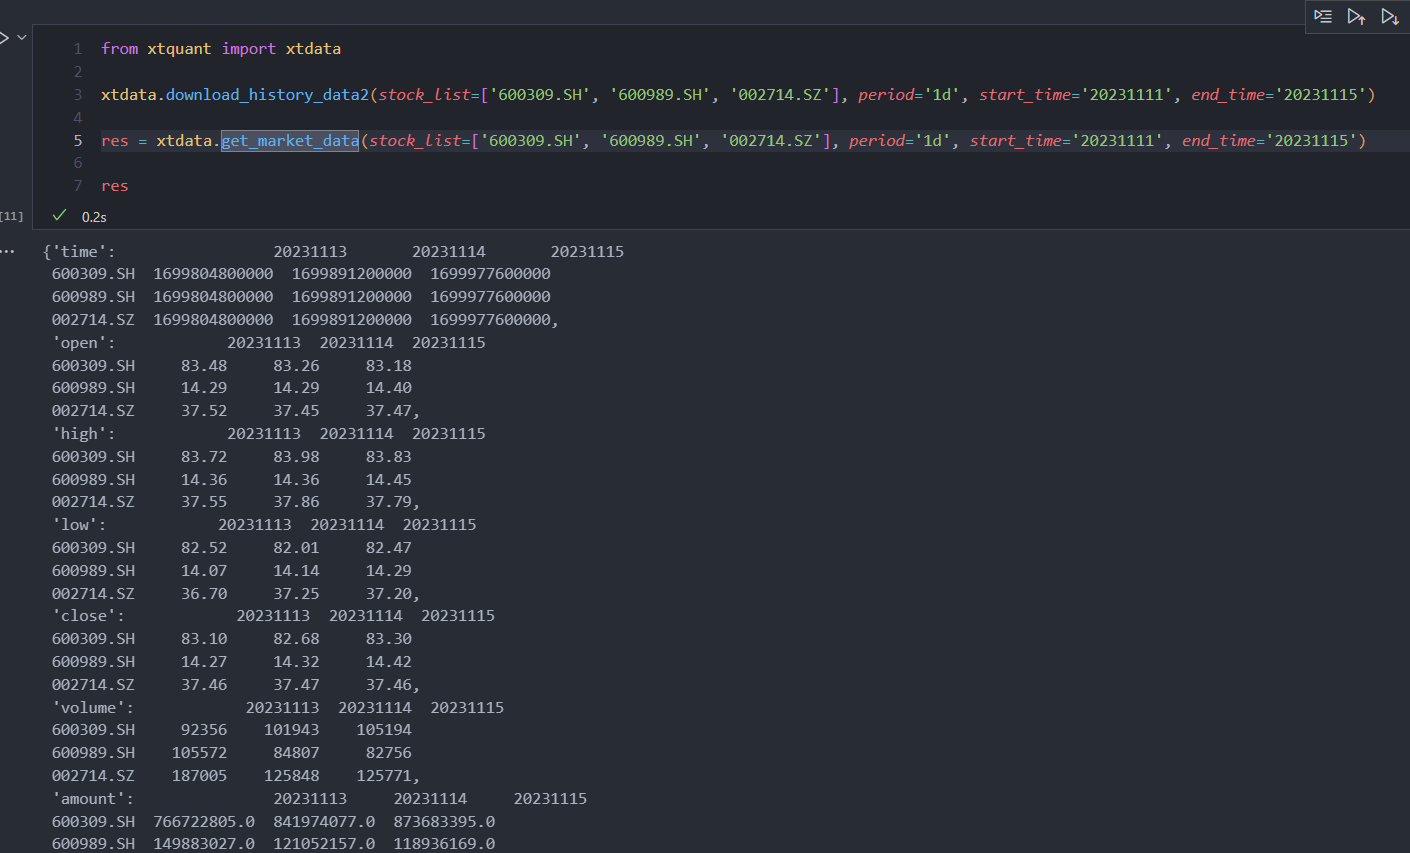Click line number 5 in the gutter
Viewport: 1410px width, 853px height.
[78, 140]
